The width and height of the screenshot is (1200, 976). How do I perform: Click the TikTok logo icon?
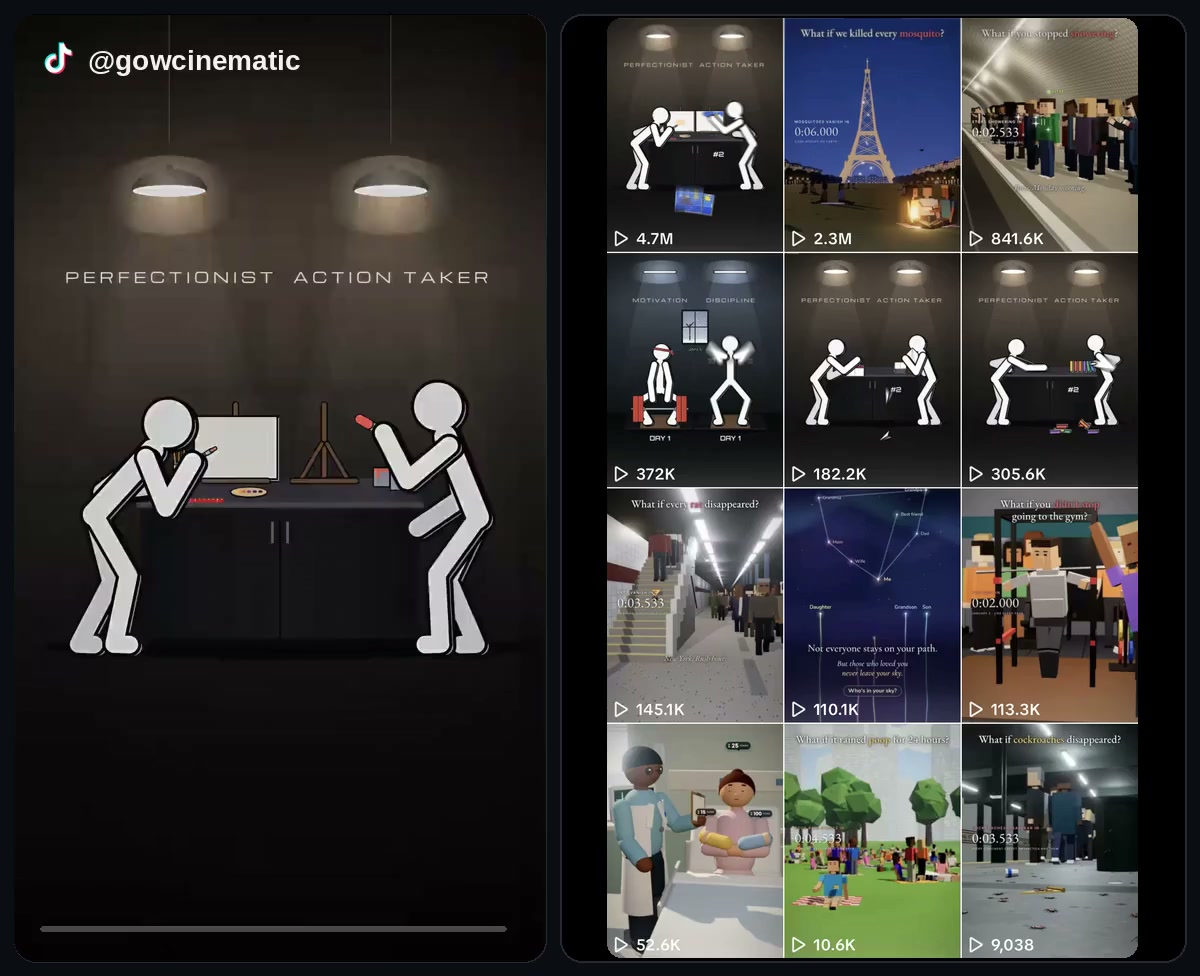coord(59,59)
